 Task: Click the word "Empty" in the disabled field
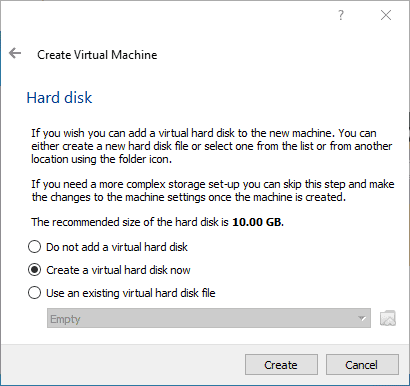tap(65, 319)
